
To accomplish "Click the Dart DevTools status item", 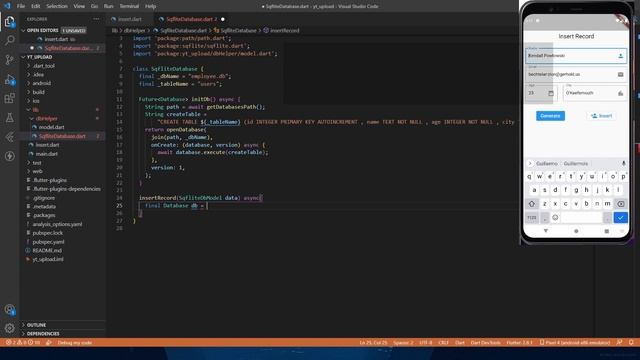I will click(485, 342).
